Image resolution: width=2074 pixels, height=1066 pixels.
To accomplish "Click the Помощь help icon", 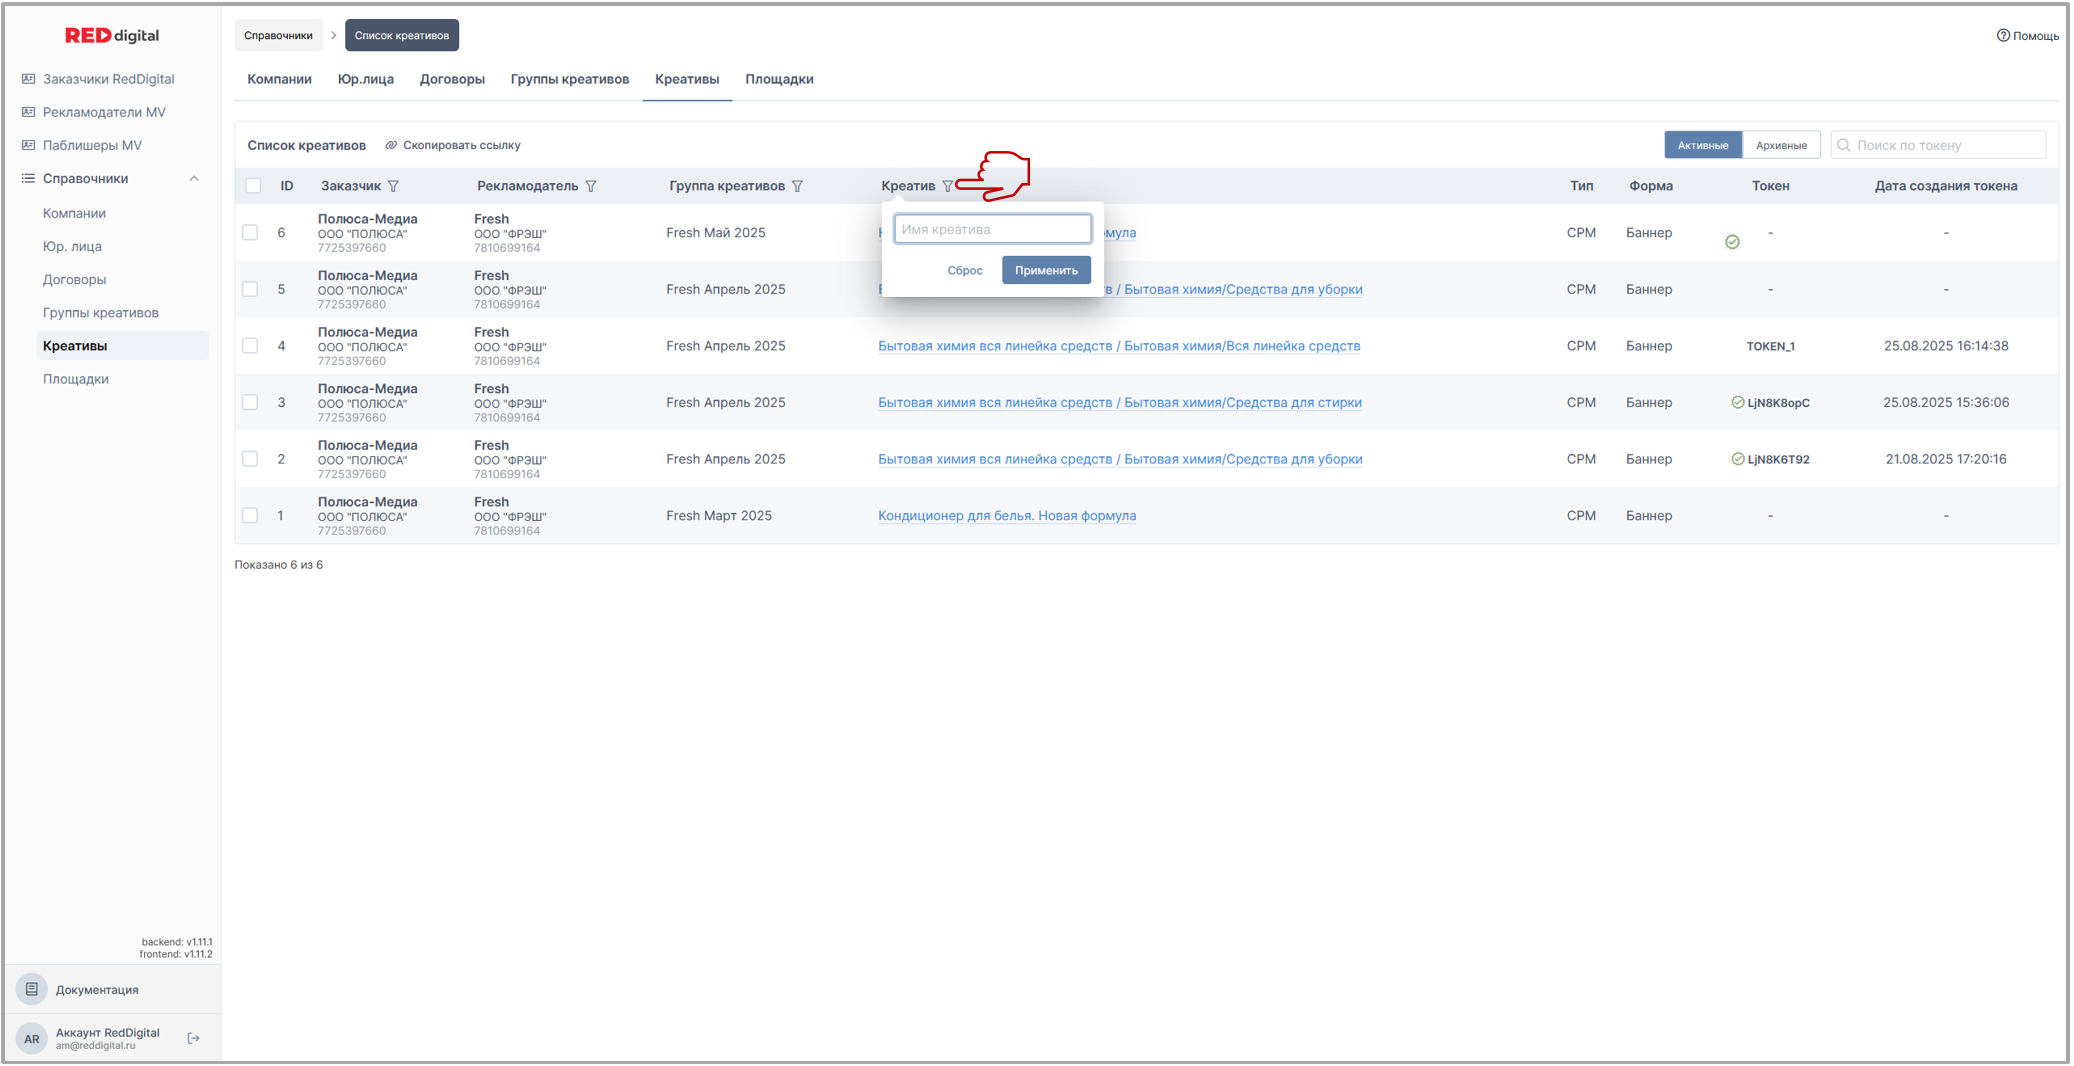I will [2002, 36].
